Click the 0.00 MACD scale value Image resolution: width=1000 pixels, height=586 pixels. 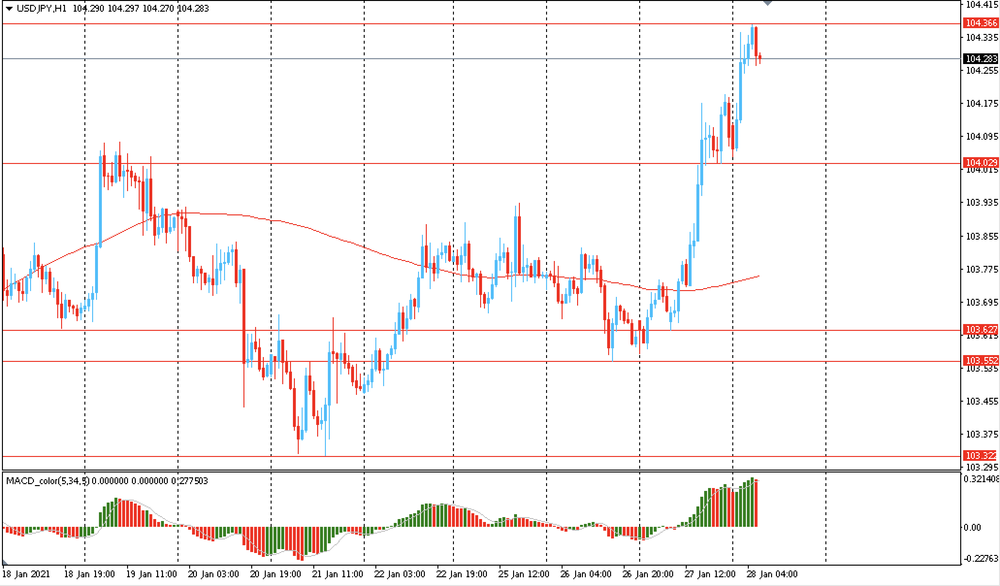[x=973, y=527]
